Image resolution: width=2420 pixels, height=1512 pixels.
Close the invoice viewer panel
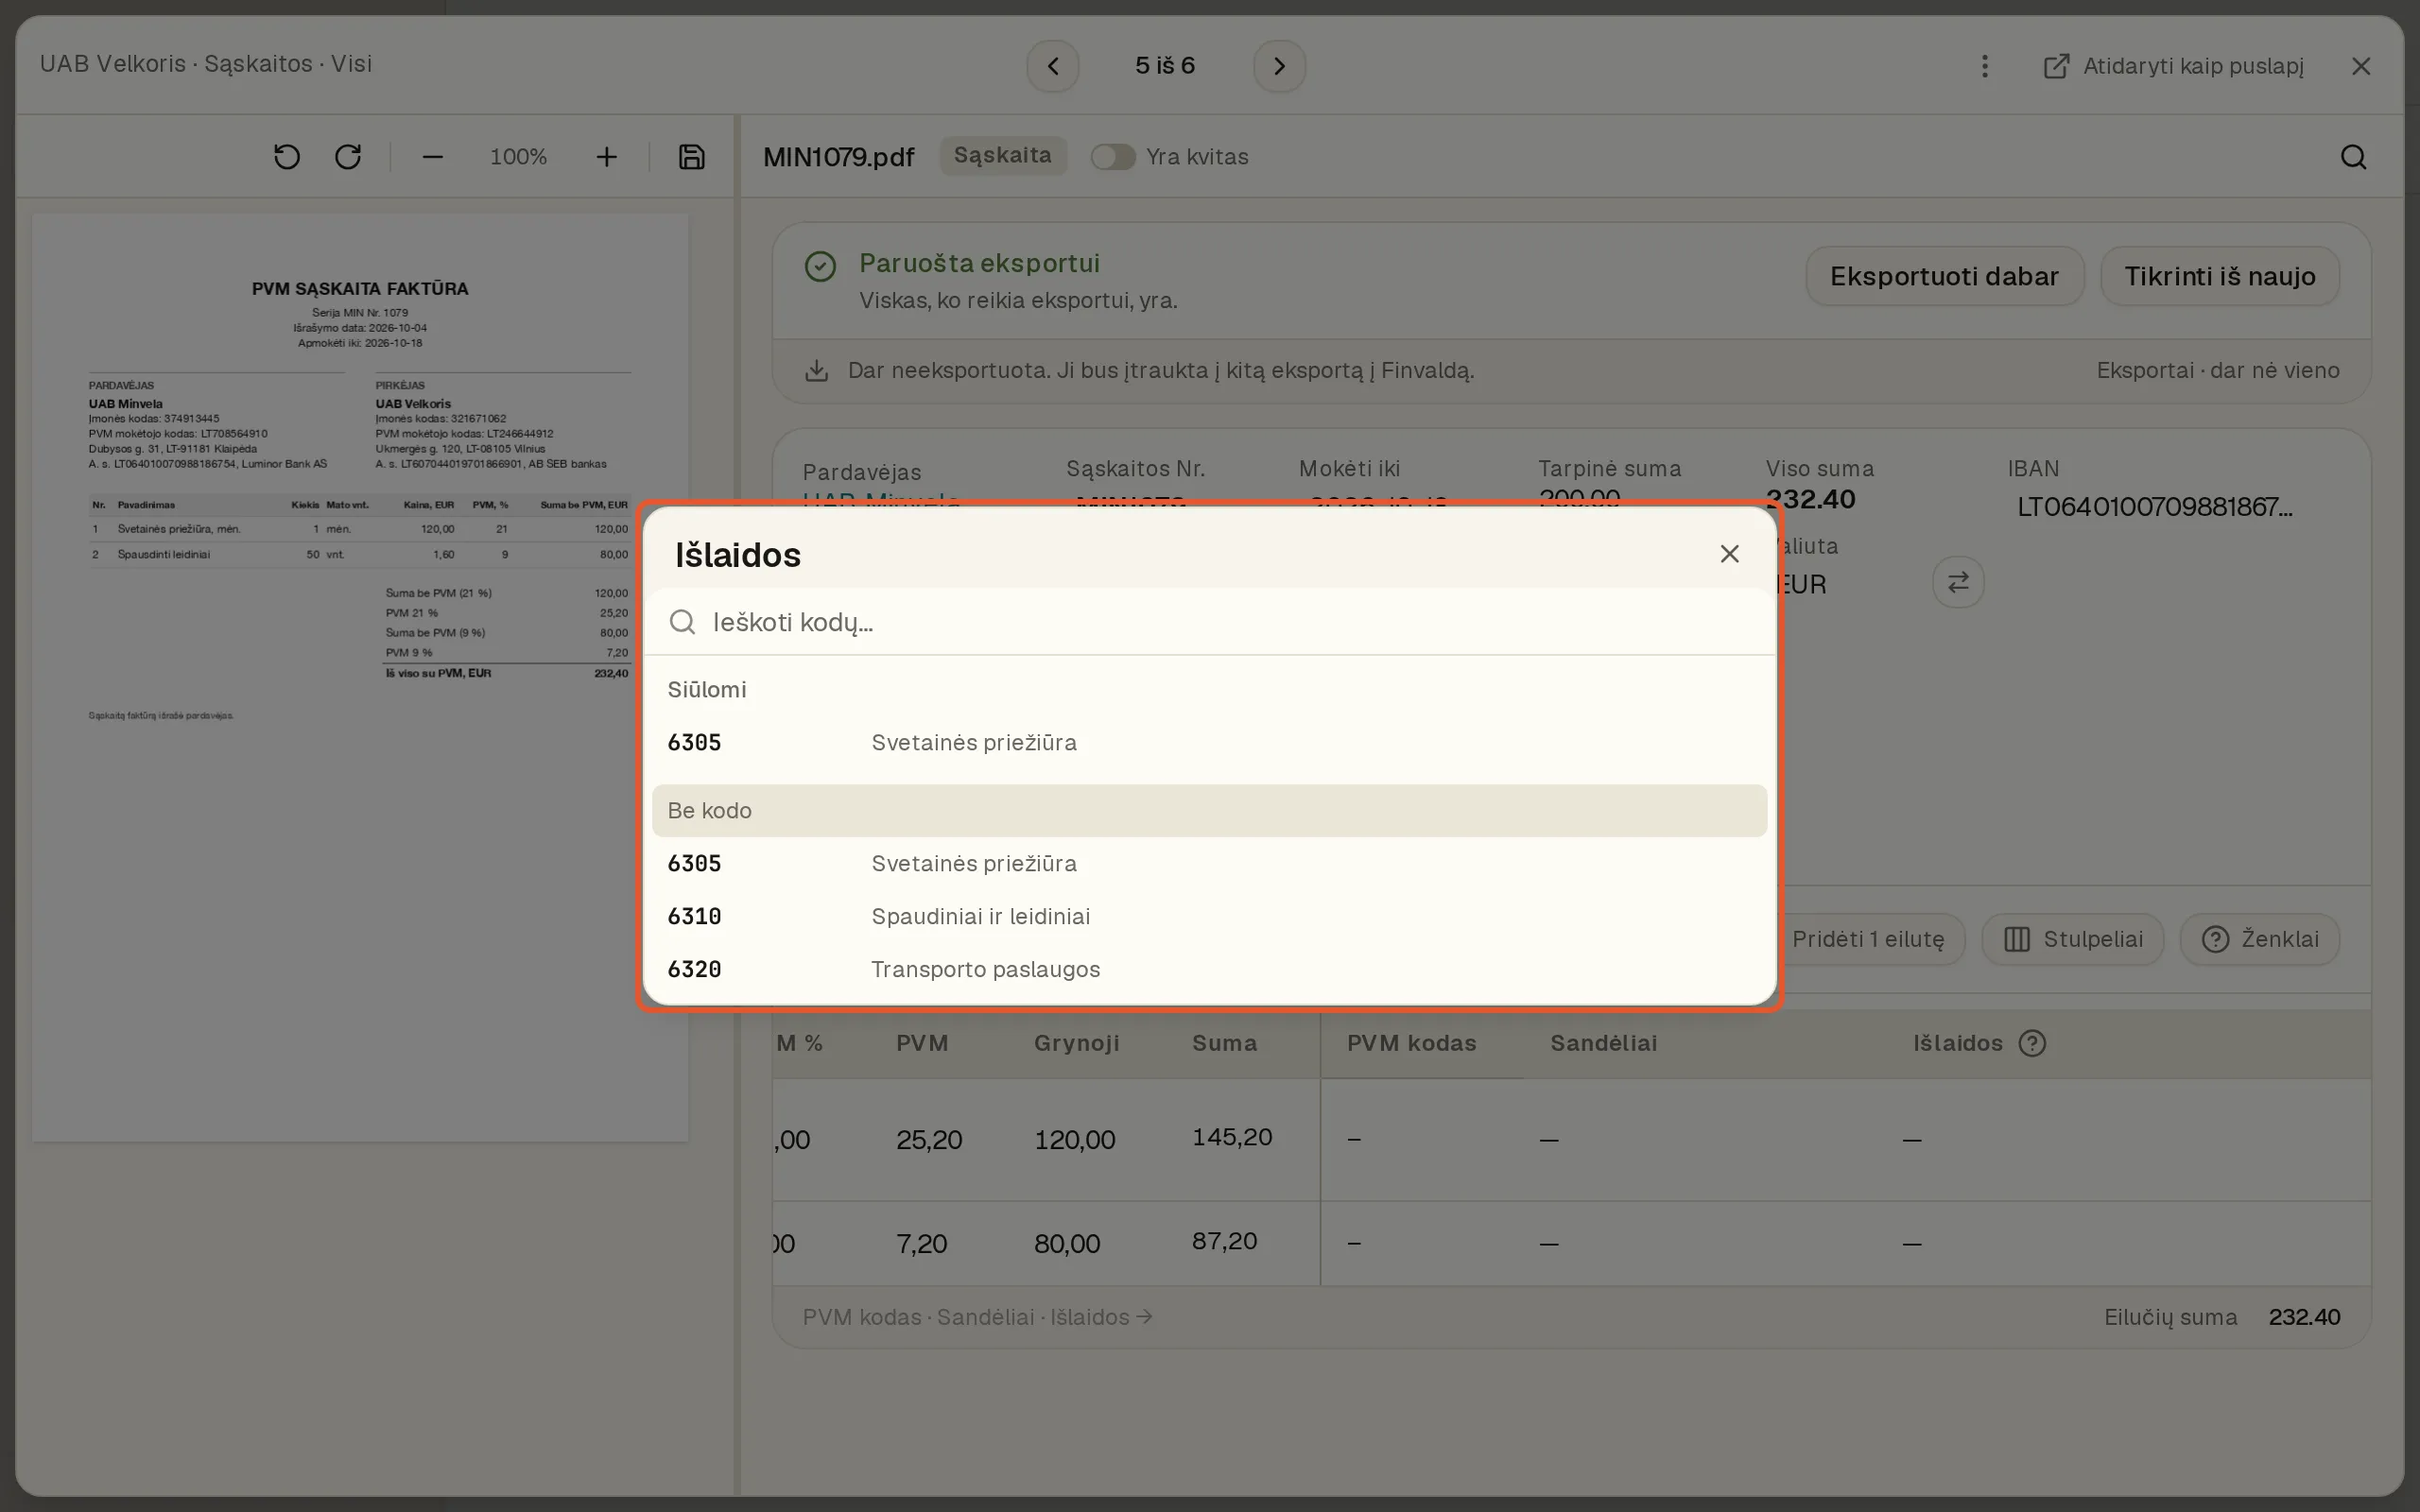click(2361, 66)
